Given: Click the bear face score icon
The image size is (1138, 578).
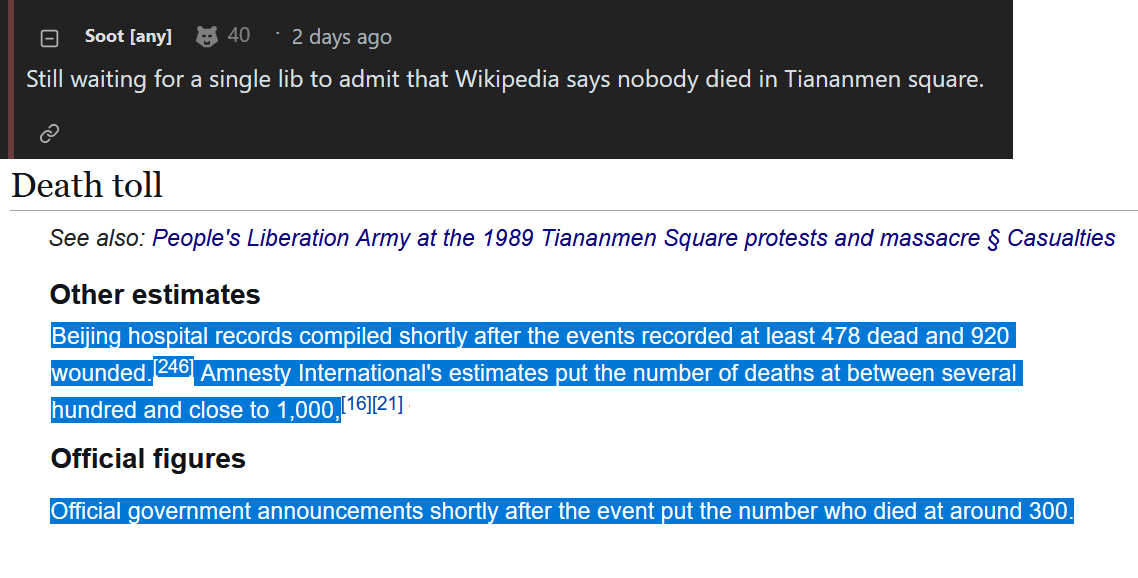Looking at the screenshot, I should [x=206, y=36].
